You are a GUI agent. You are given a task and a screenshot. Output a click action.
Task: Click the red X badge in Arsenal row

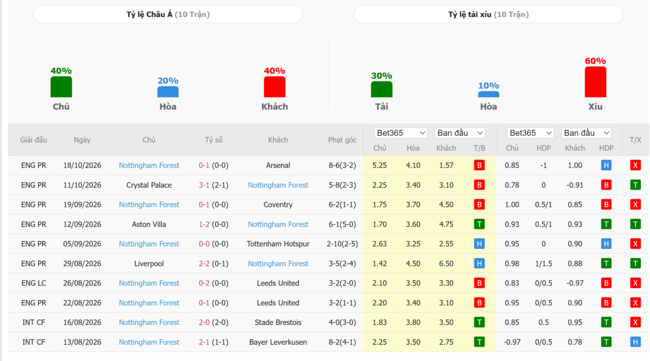point(635,165)
